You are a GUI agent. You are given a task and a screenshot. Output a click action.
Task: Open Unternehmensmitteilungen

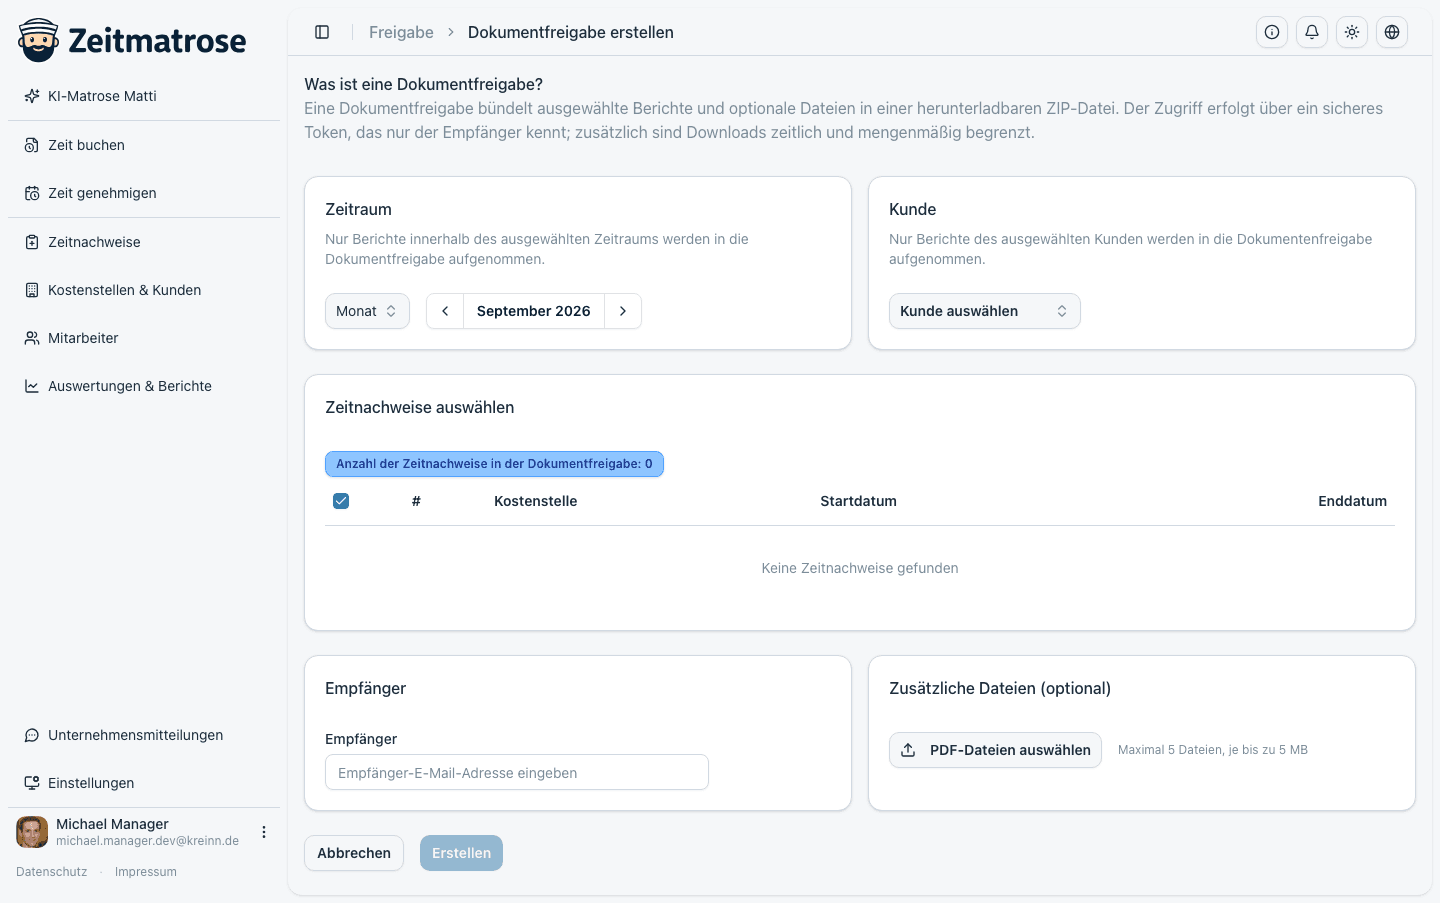click(144, 735)
